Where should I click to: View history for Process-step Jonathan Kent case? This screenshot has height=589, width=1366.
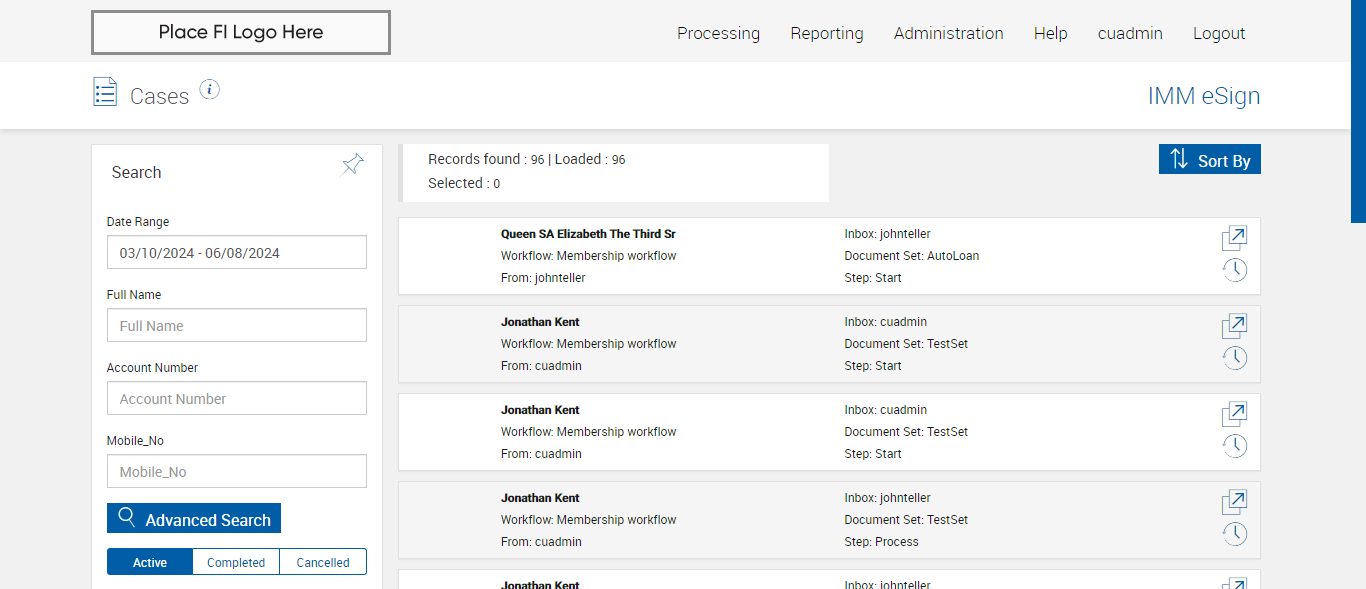(1235, 533)
